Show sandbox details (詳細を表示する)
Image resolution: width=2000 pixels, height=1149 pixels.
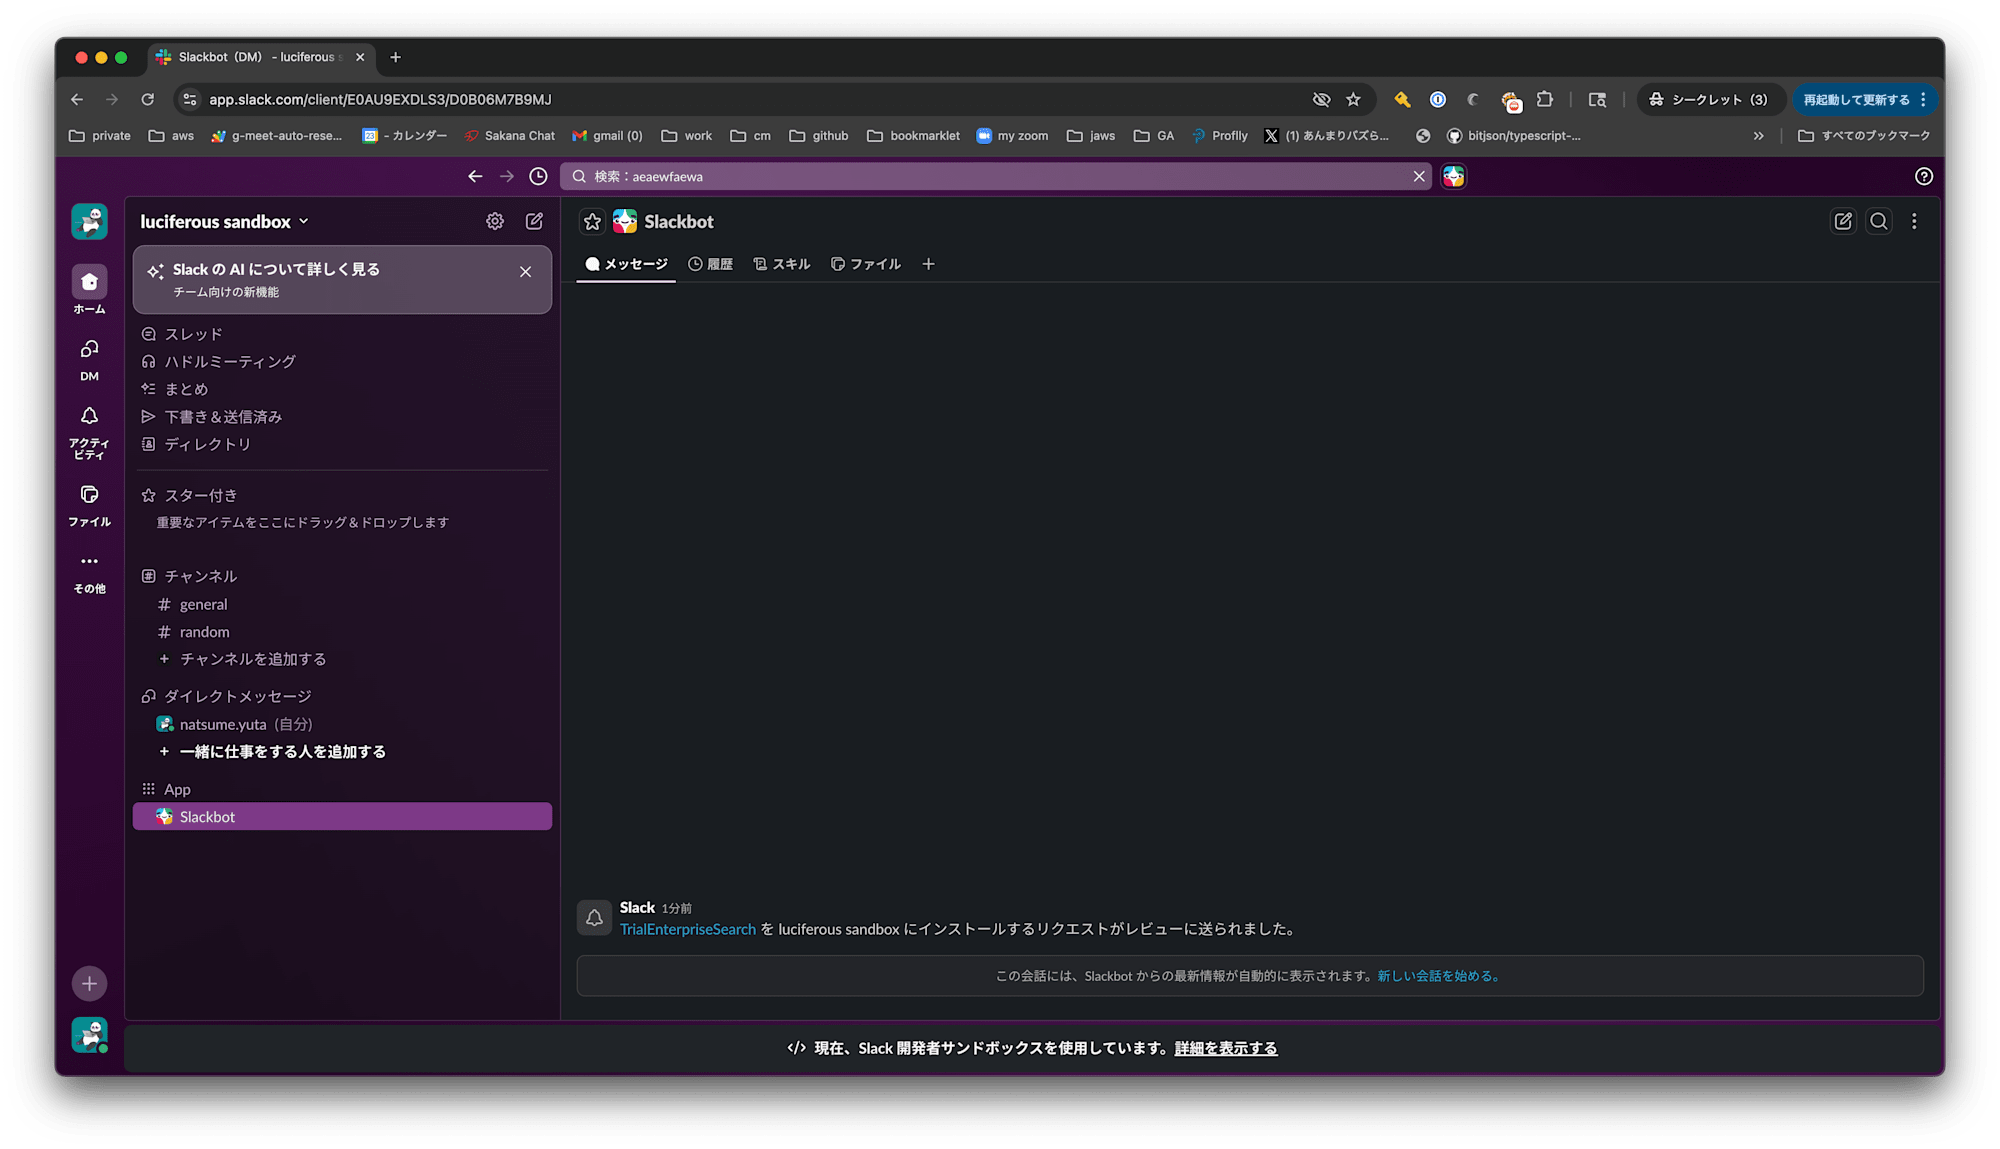(1226, 1048)
